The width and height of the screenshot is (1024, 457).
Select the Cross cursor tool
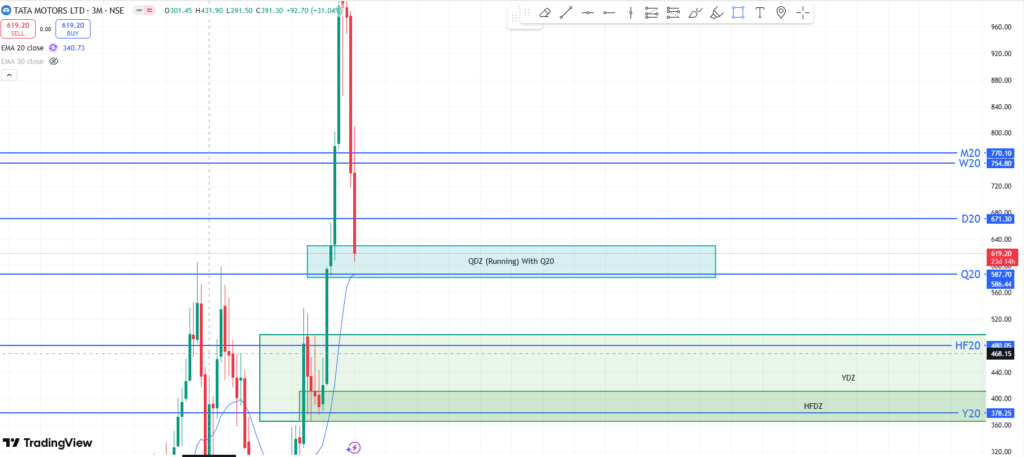tap(803, 12)
